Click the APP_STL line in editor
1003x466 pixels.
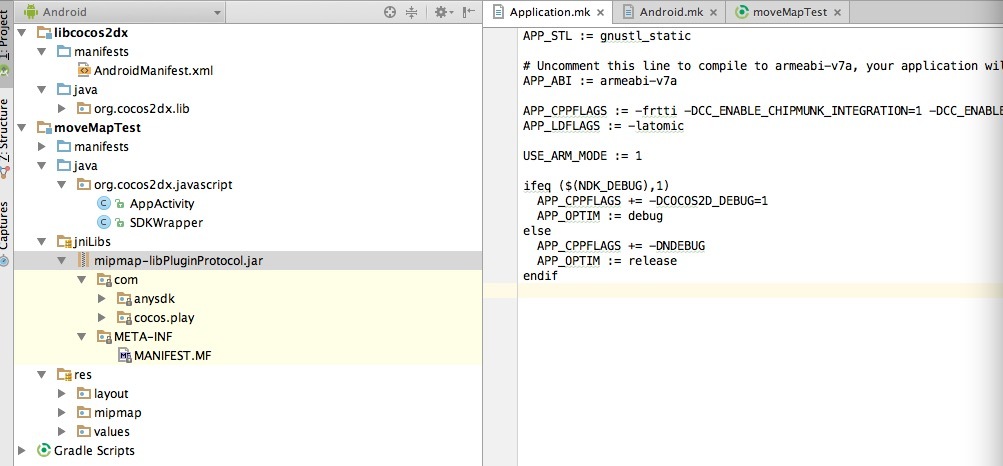click(x=606, y=36)
